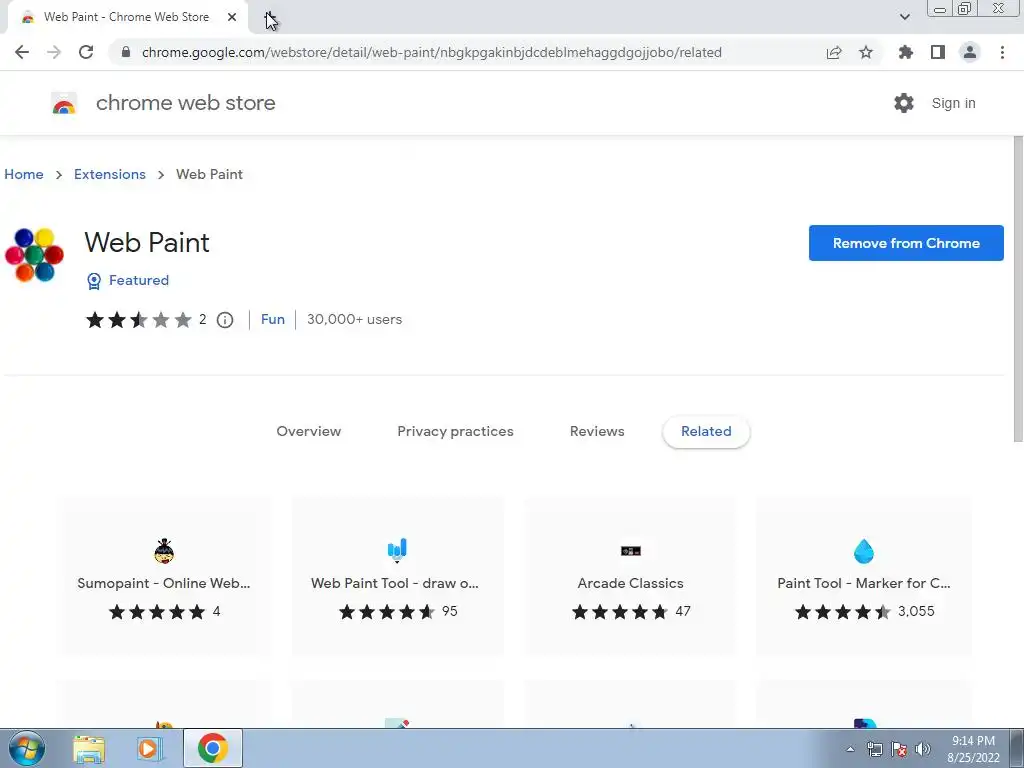Switch to the Overview tab

[308, 431]
